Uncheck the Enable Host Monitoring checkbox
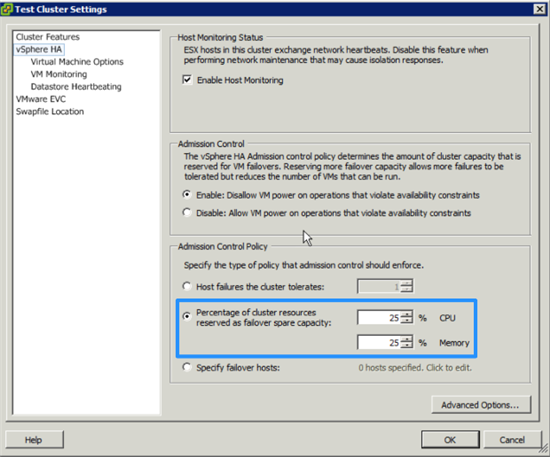Viewport: 550px width, 457px height. (x=187, y=80)
